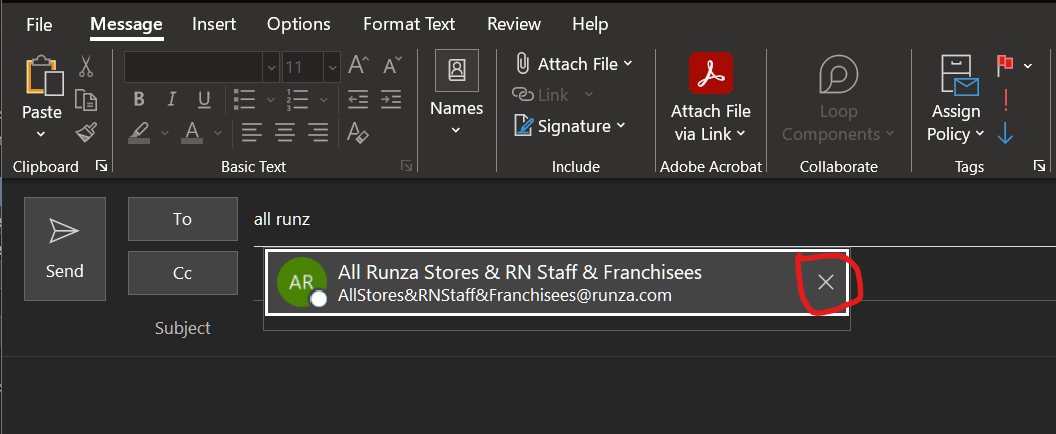
Task: Click the Send button
Action: tap(65, 249)
